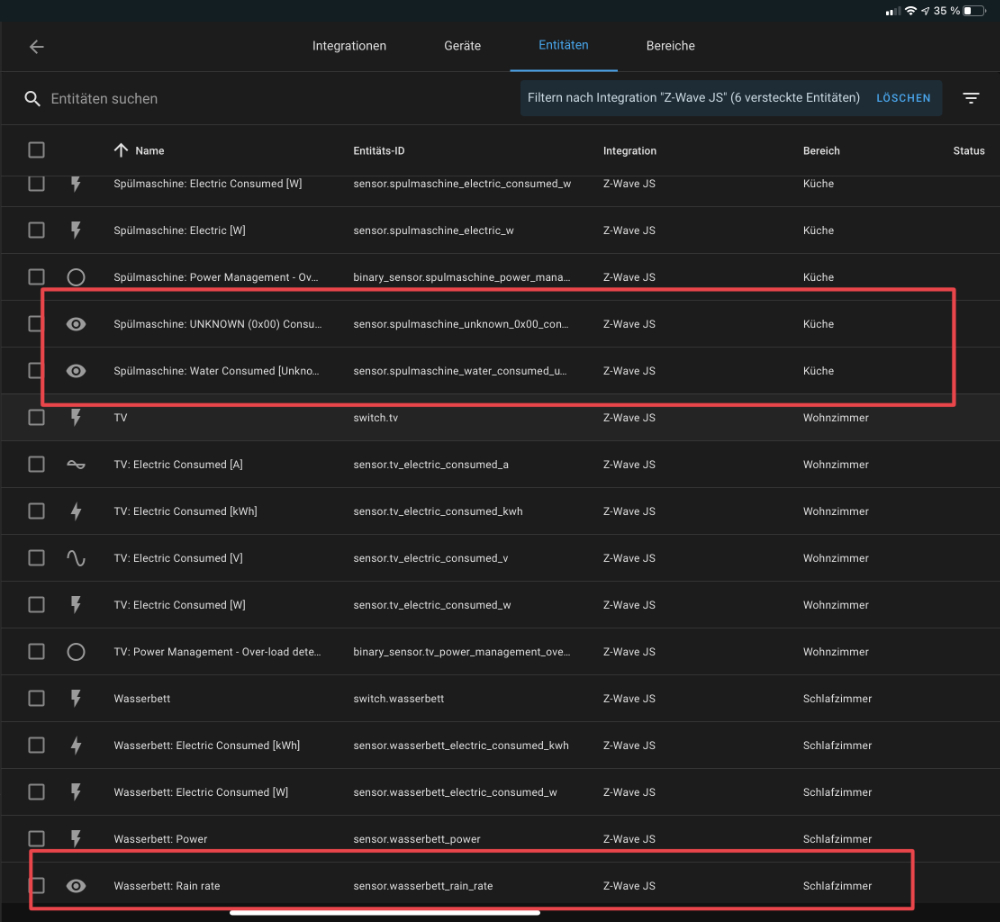Click the back arrow icon
1000x922 pixels.
click(x=37, y=47)
